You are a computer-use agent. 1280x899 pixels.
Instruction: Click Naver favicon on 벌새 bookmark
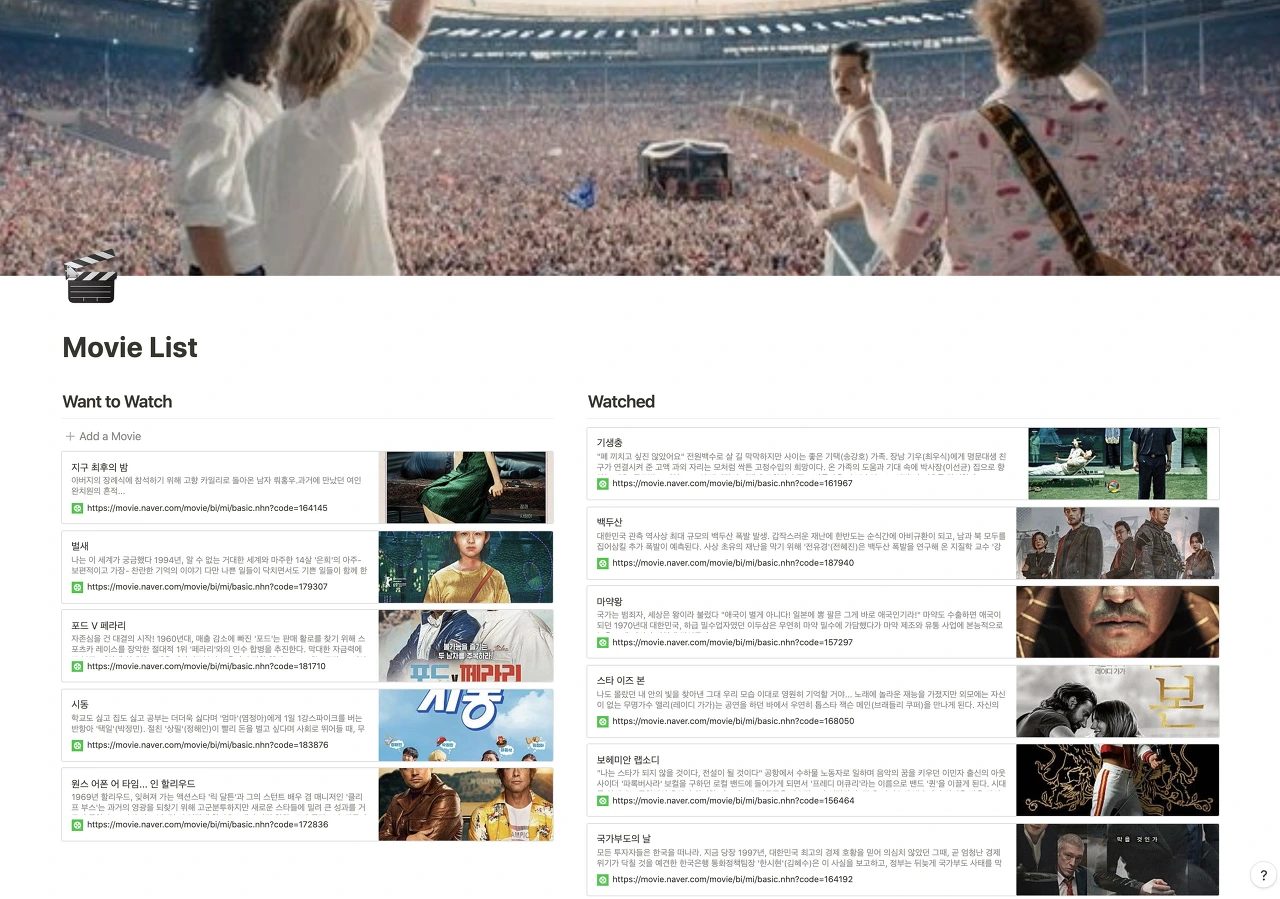click(x=77, y=587)
